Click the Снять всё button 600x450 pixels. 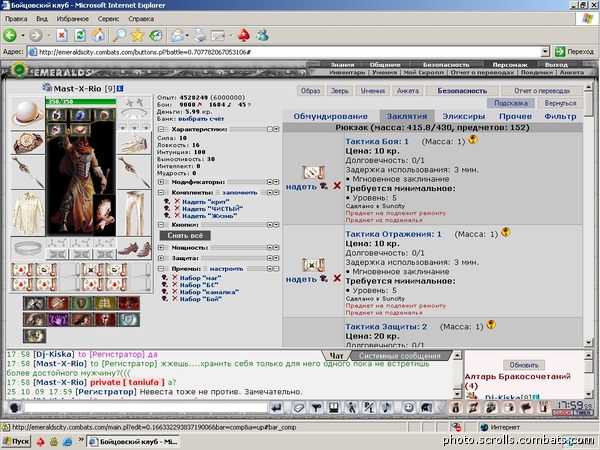(185, 235)
